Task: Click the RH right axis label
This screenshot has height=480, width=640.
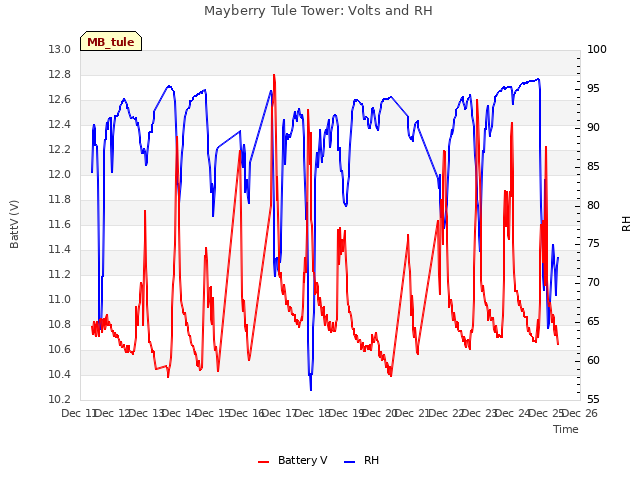Action: [x=626, y=224]
